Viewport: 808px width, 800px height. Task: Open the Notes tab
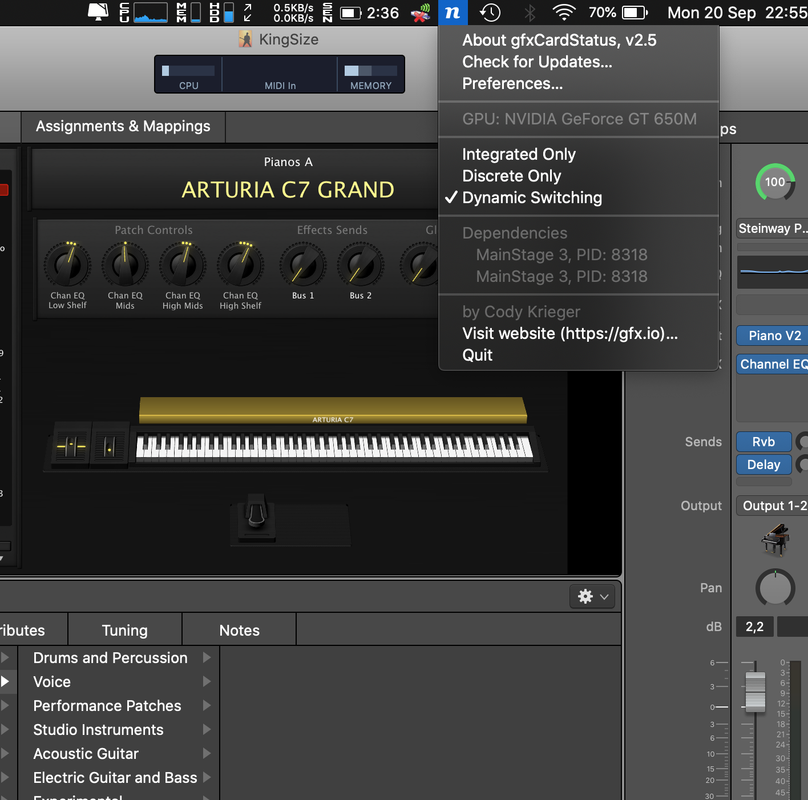(239, 630)
